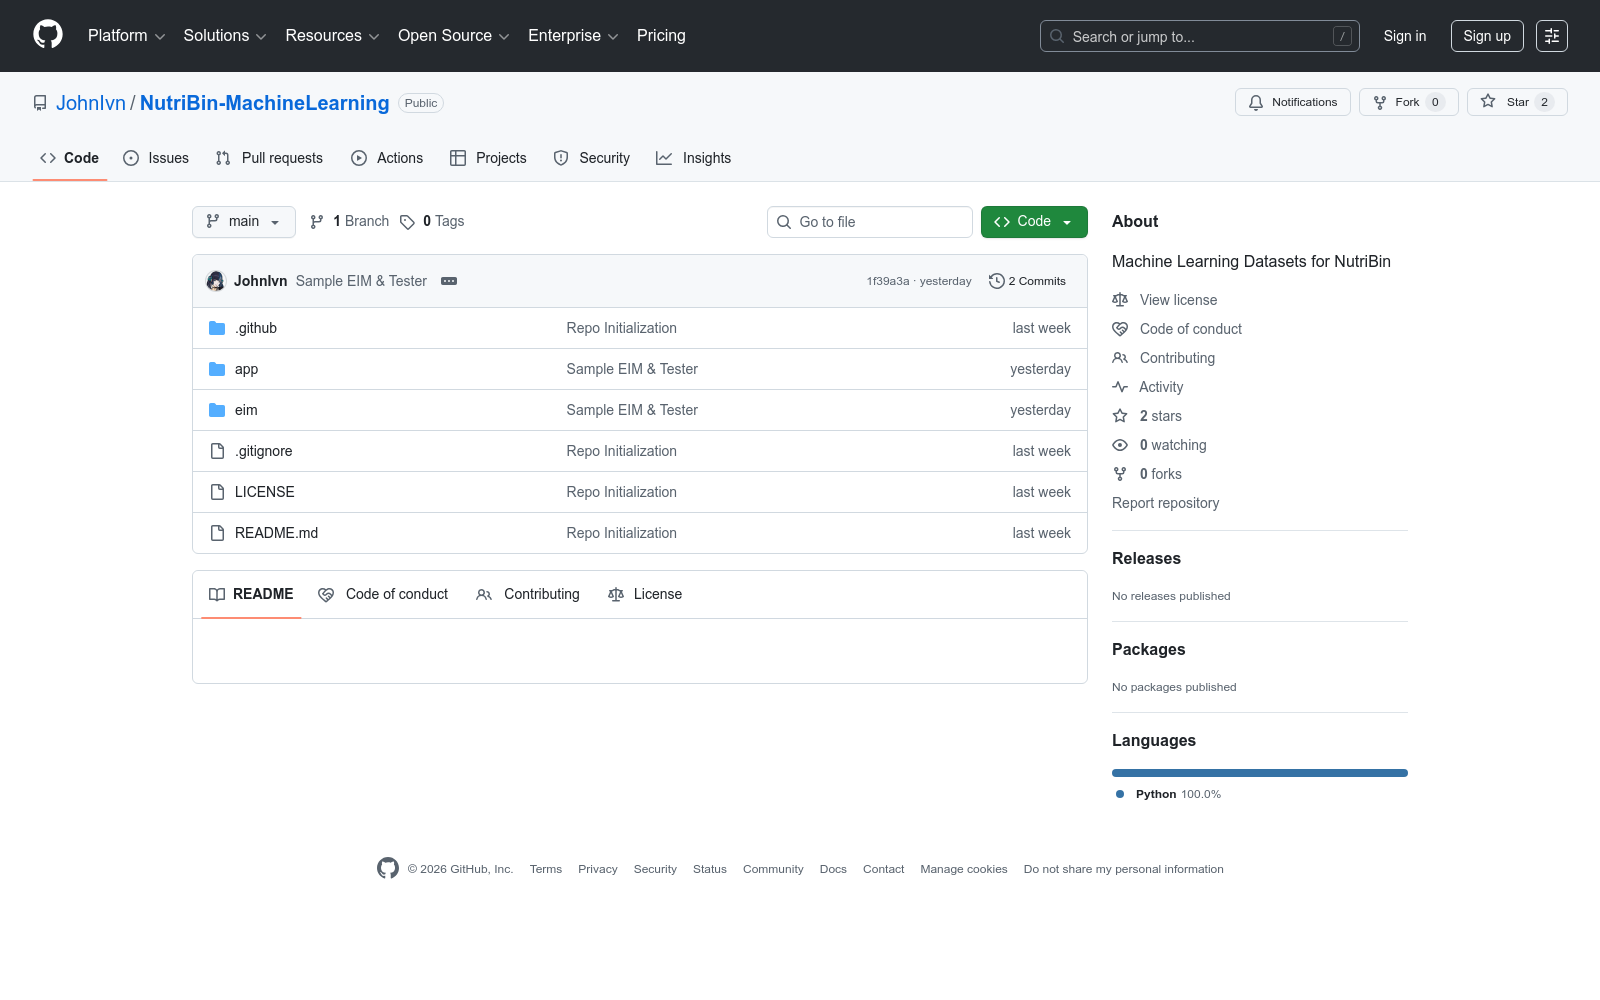
Task: Click the history clock icon near Commits
Action: (996, 281)
